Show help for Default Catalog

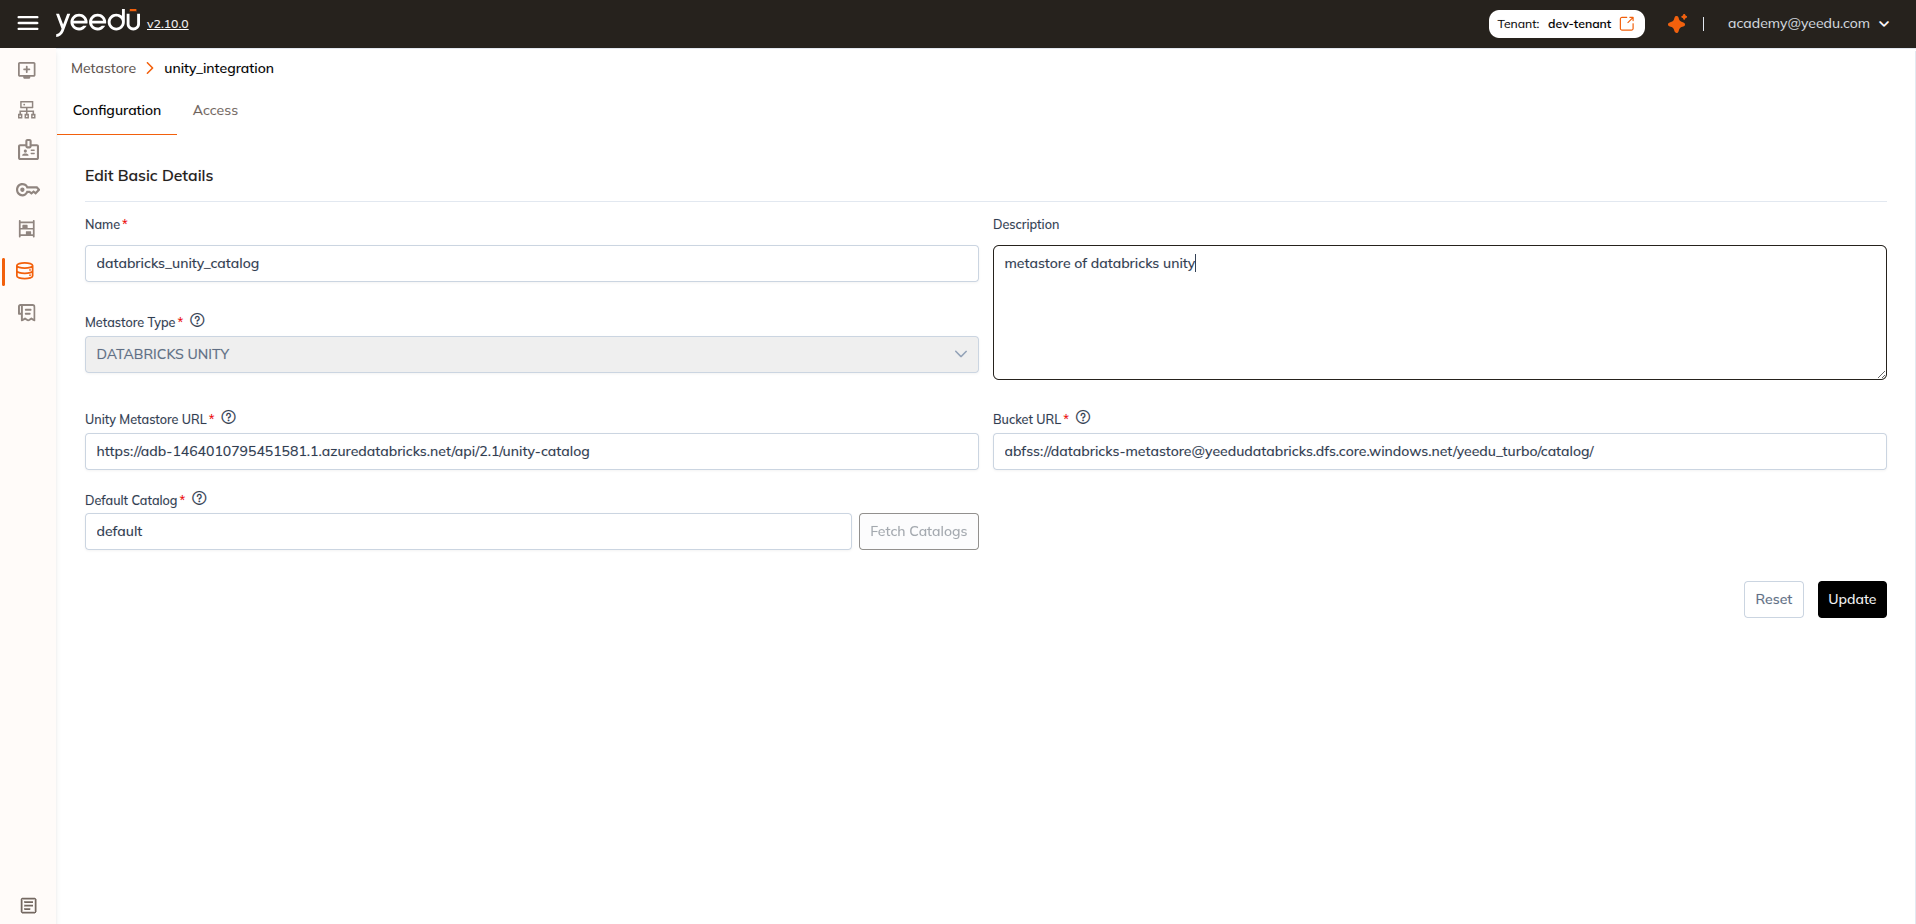200,499
